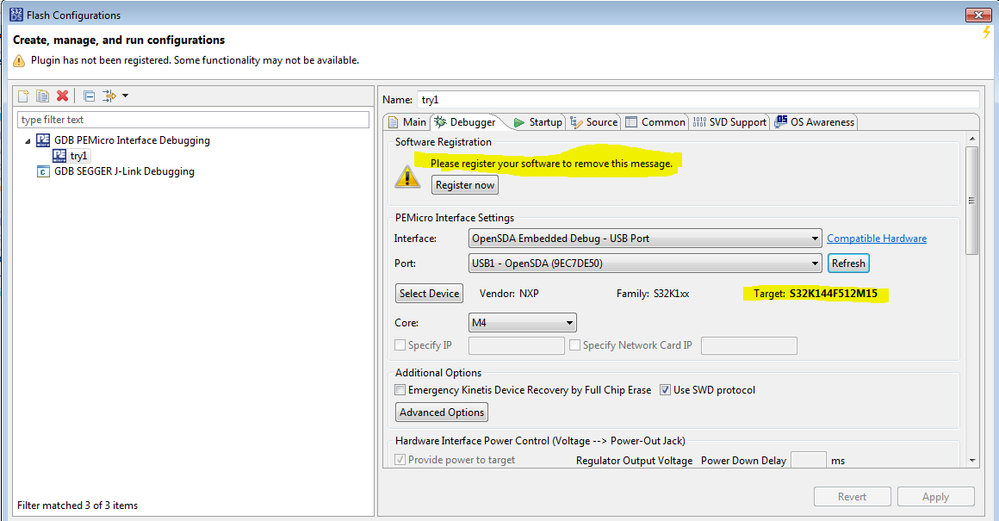Click the Flash Configurations title bar icon

(16, 15)
